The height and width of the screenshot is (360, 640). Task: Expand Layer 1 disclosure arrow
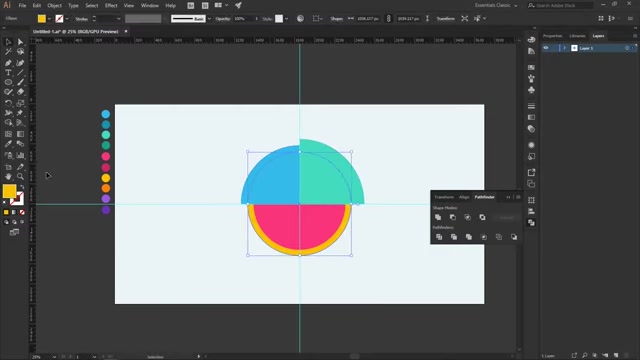(x=565, y=48)
